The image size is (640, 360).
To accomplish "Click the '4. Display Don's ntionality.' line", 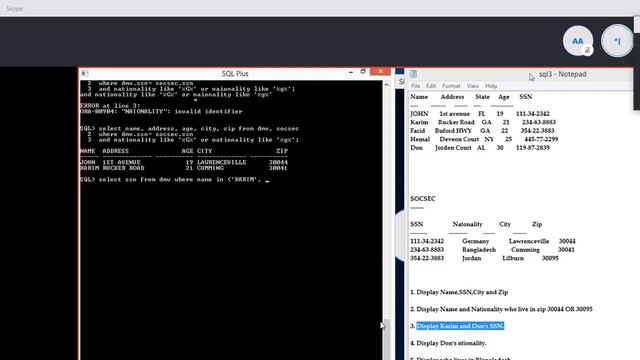I will click(x=448, y=343).
